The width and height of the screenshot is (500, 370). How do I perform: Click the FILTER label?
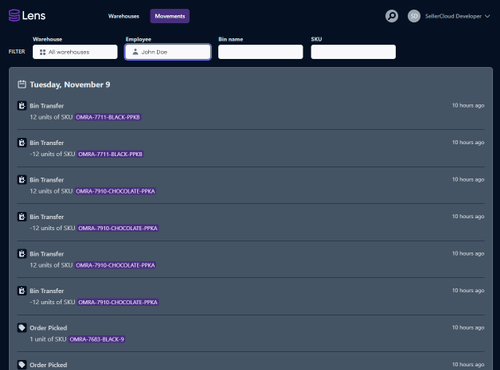coord(17,52)
